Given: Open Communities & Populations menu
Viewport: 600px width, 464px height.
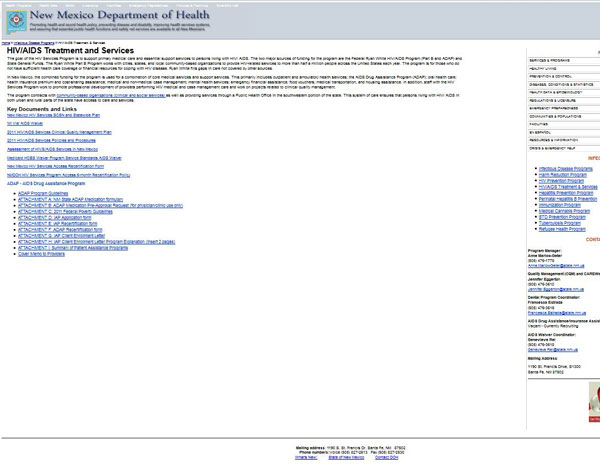Looking at the screenshot, I should coord(564,117).
